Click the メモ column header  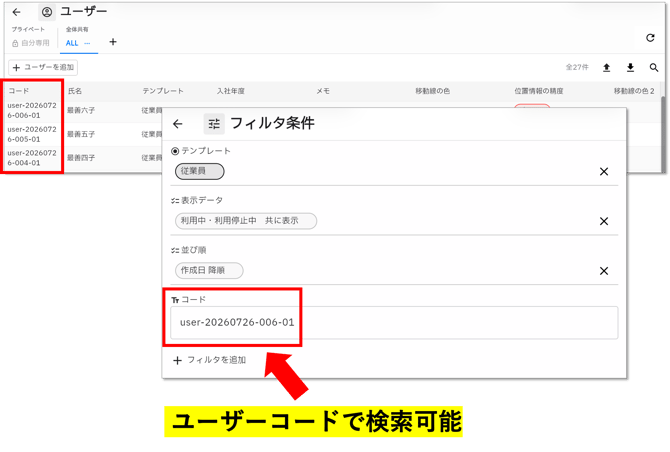coord(323,91)
